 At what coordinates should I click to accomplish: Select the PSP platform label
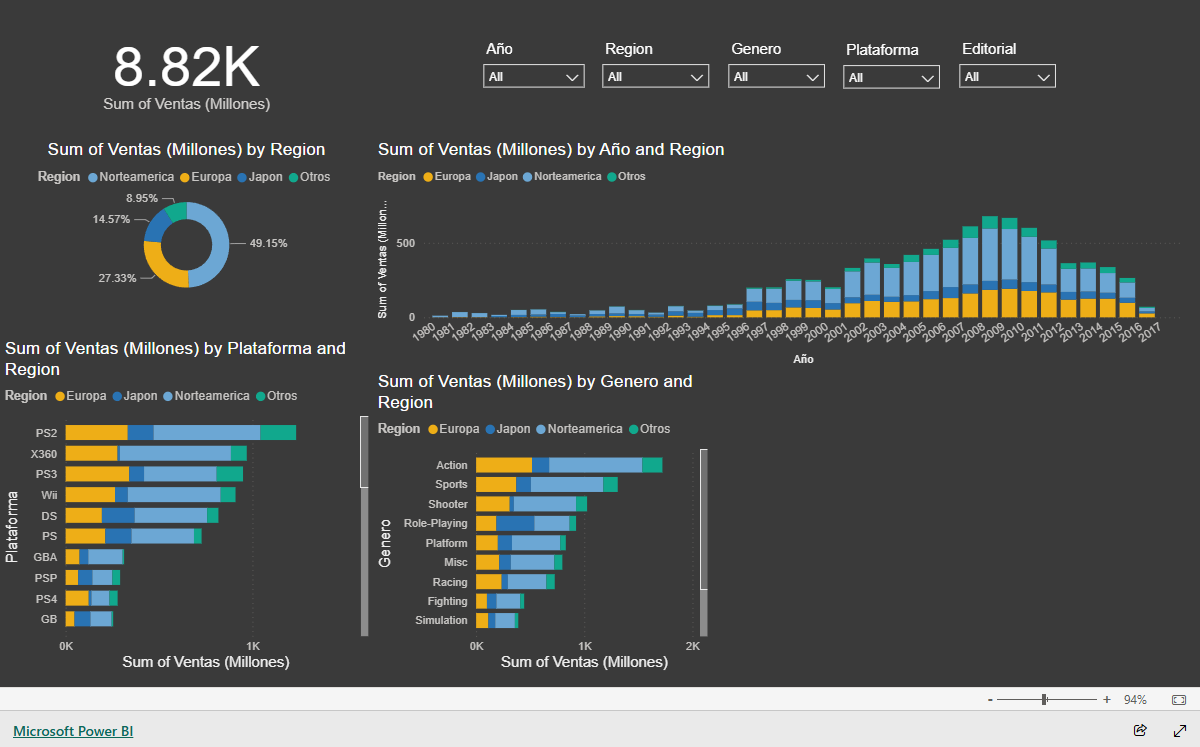coord(46,578)
